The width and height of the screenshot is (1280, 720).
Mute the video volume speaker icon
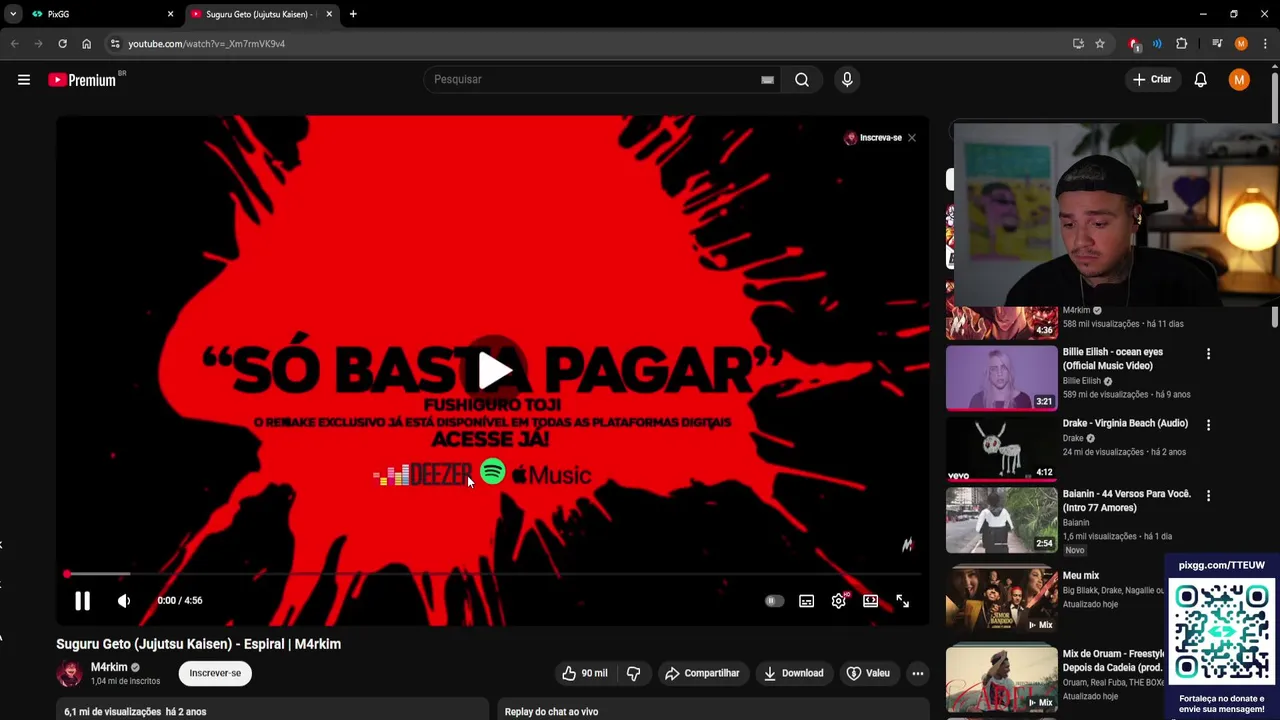pyautogui.click(x=124, y=601)
